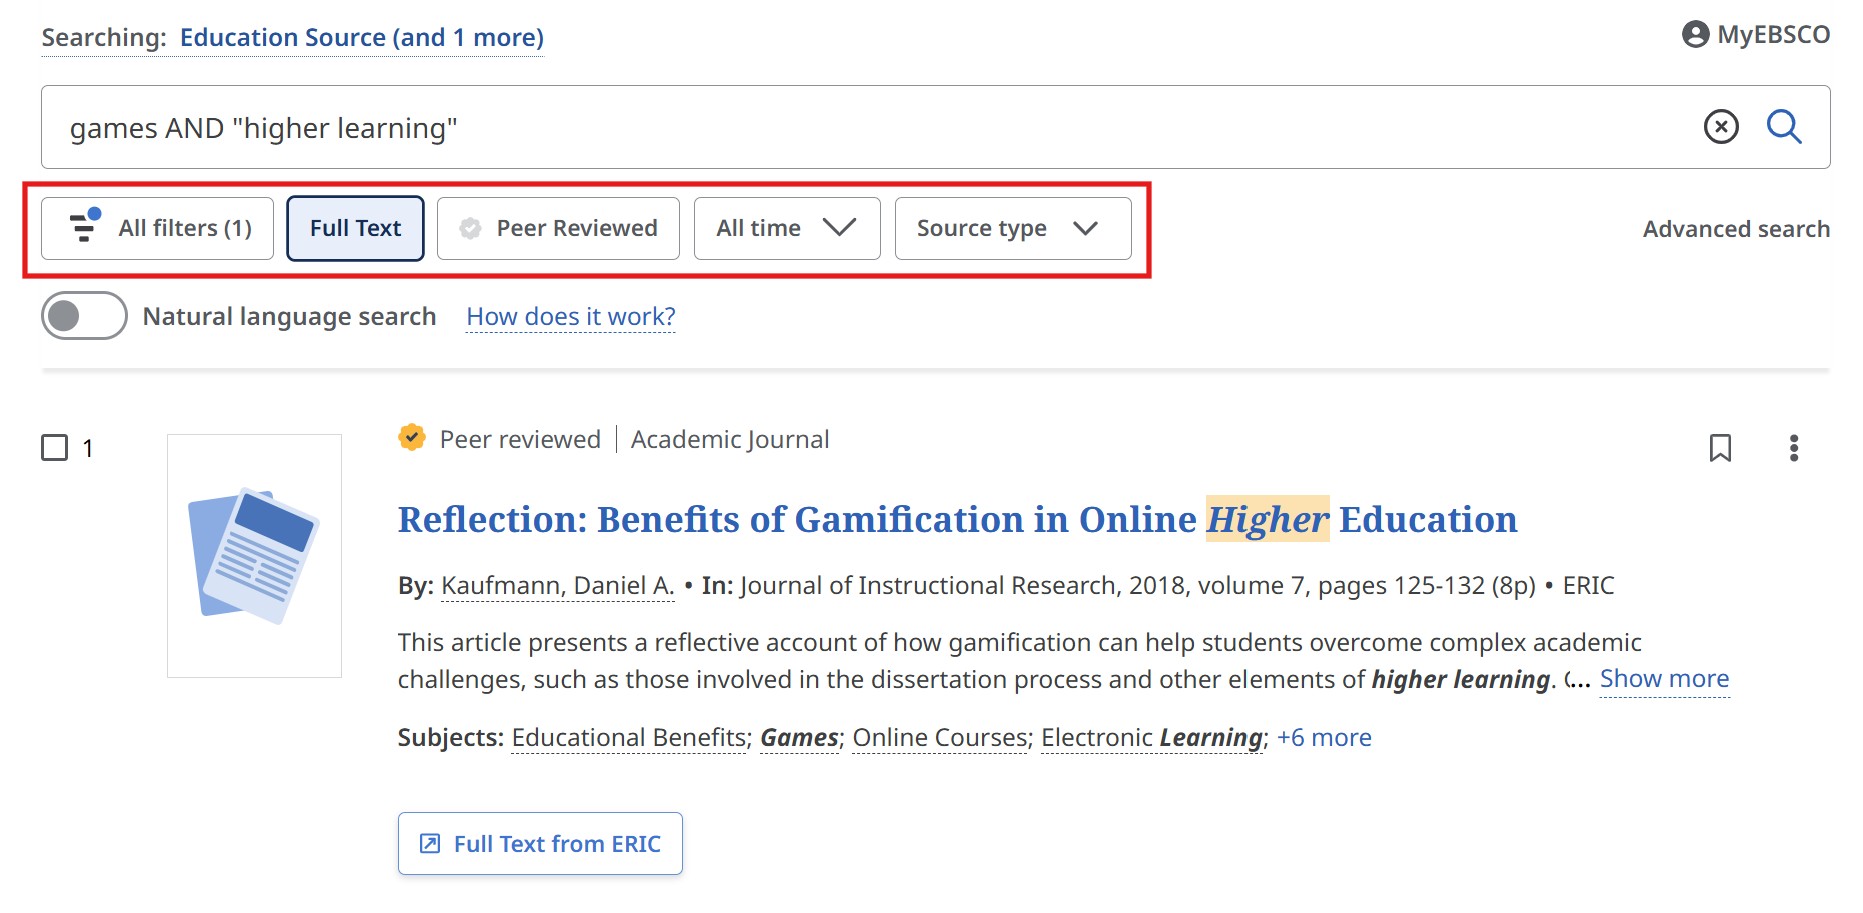Click the Peer reviewed badge icon
The height and width of the screenshot is (913, 1863).
click(411, 438)
